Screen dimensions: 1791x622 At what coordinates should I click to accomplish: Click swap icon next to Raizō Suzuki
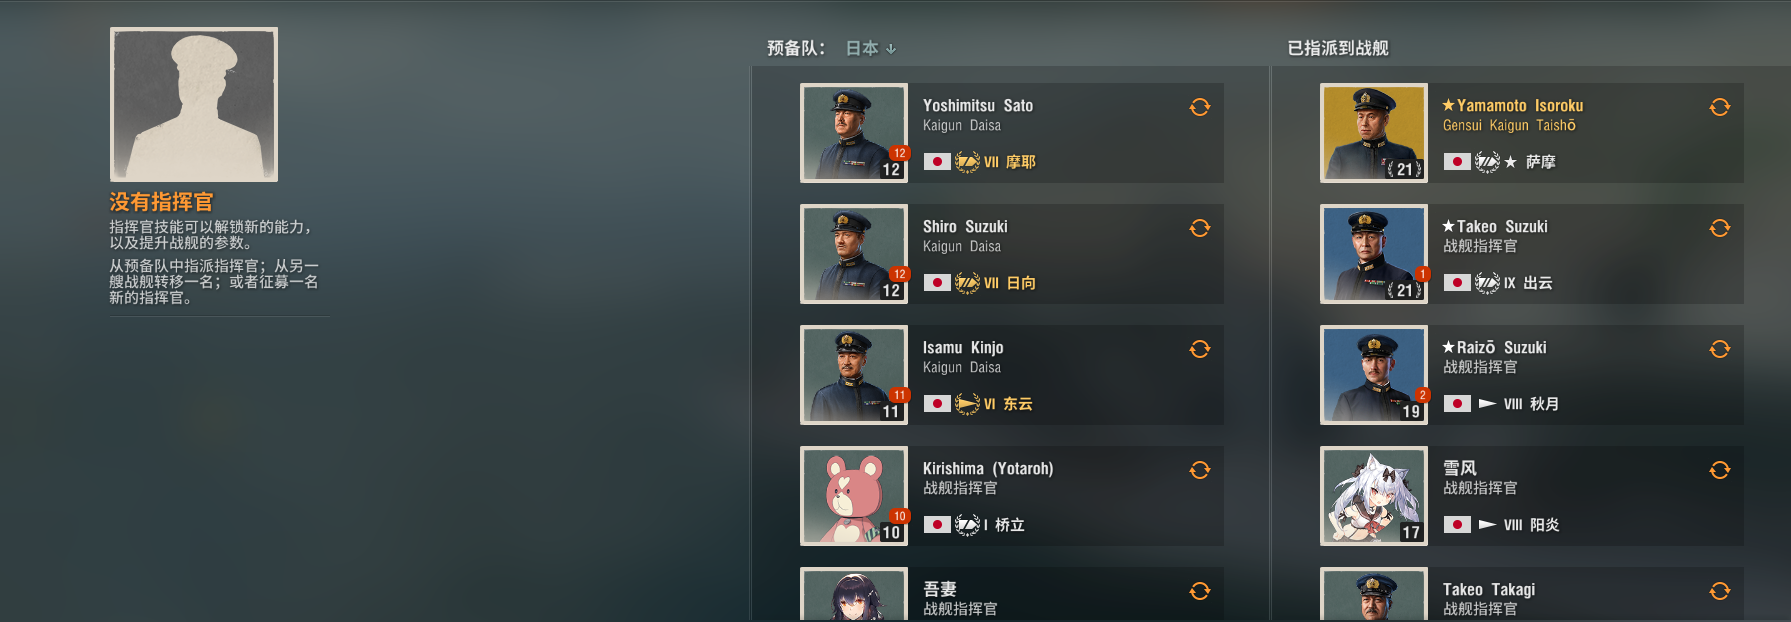click(1720, 349)
